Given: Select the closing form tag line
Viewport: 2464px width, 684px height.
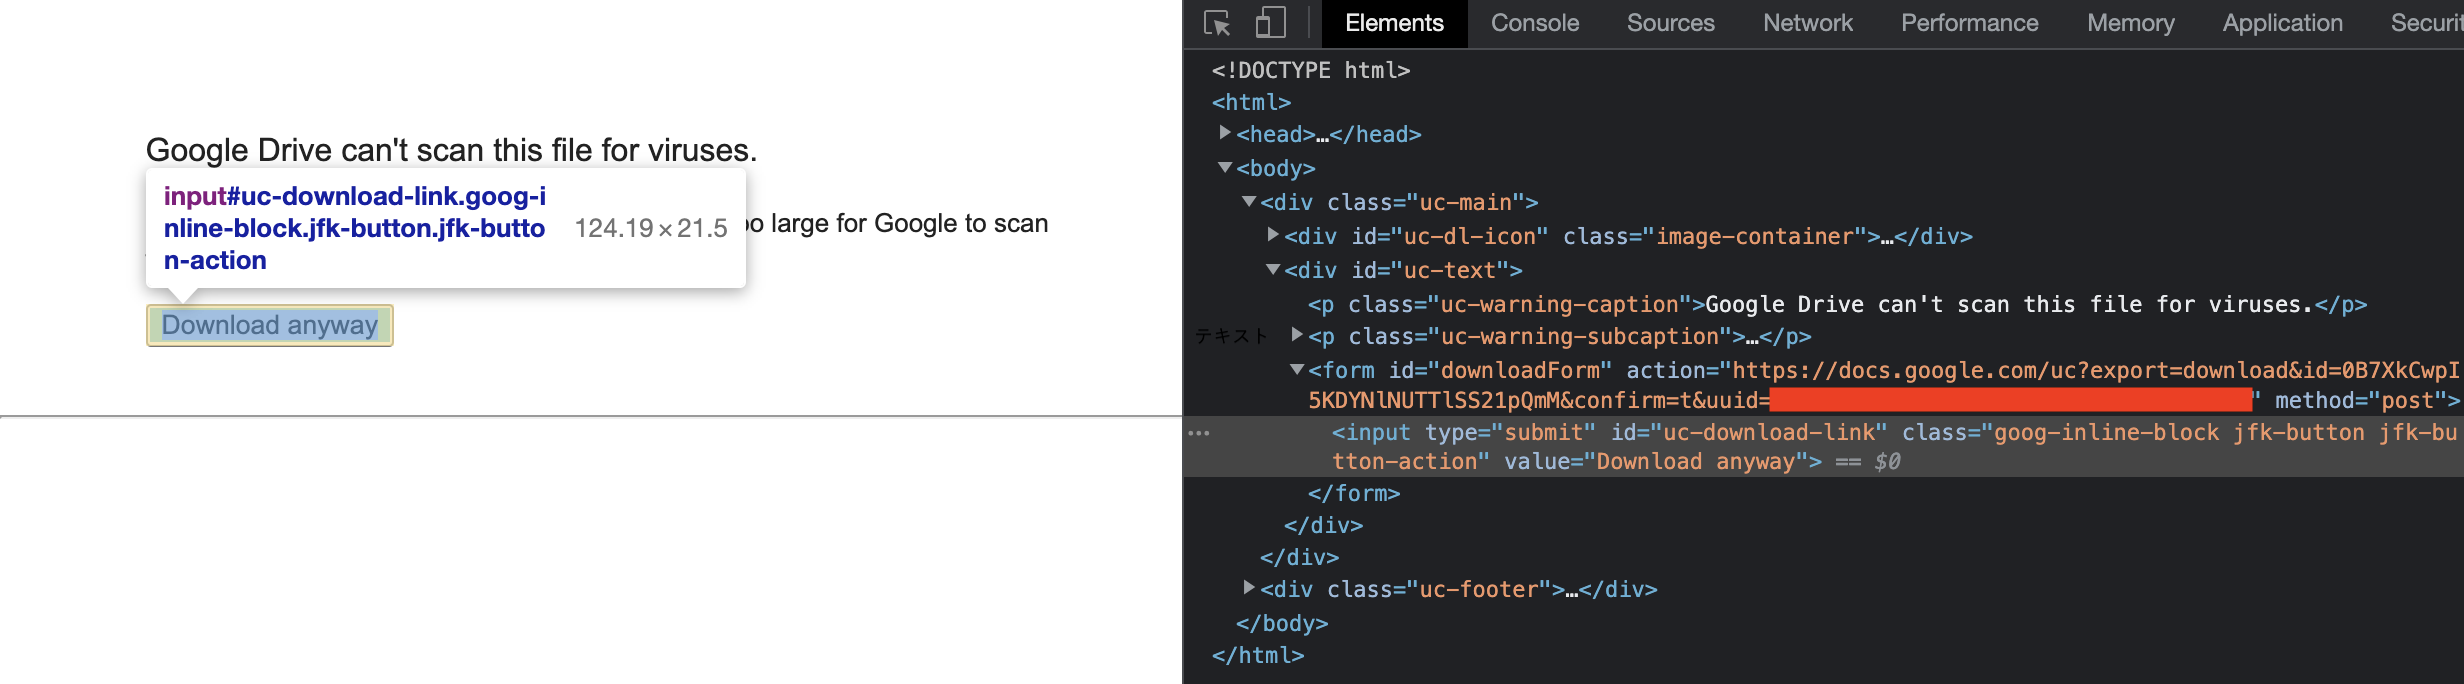Looking at the screenshot, I should 1354,493.
